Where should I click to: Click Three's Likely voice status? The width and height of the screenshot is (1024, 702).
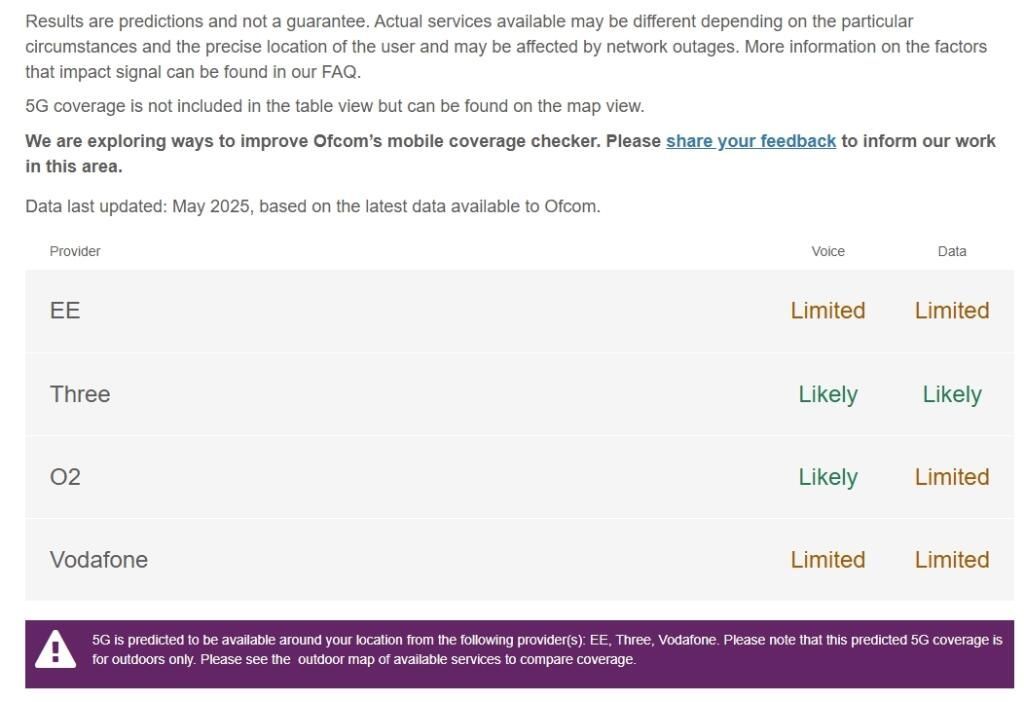827,394
